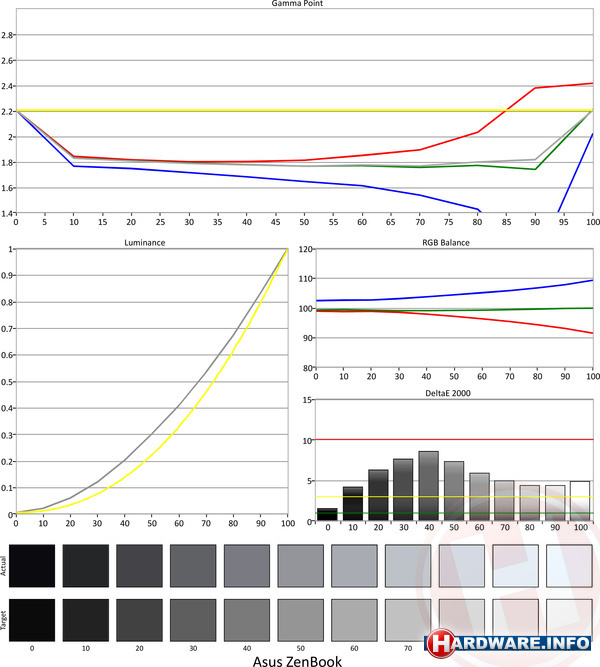Click the blue line in RGB Balance chart
600x667 pixels.
[x=480, y=294]
